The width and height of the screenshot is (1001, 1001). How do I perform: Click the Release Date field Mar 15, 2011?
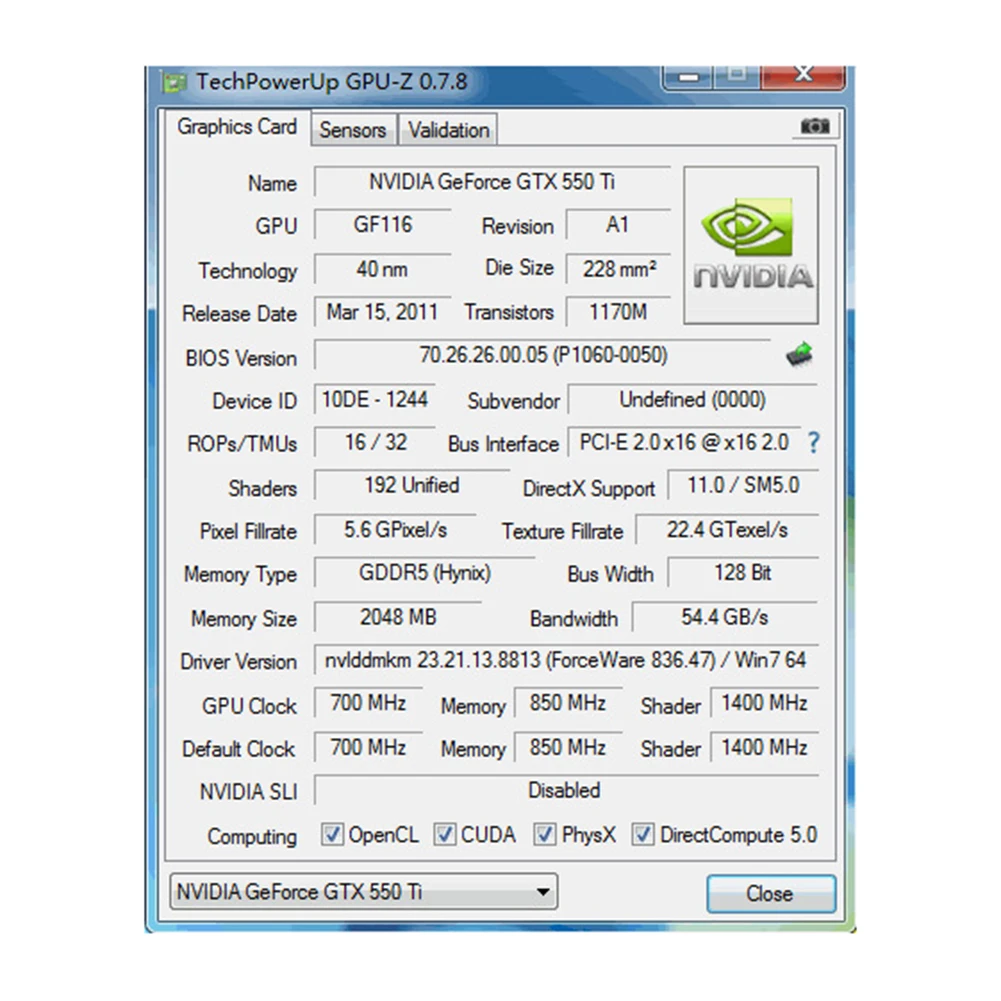pos(383,312)
